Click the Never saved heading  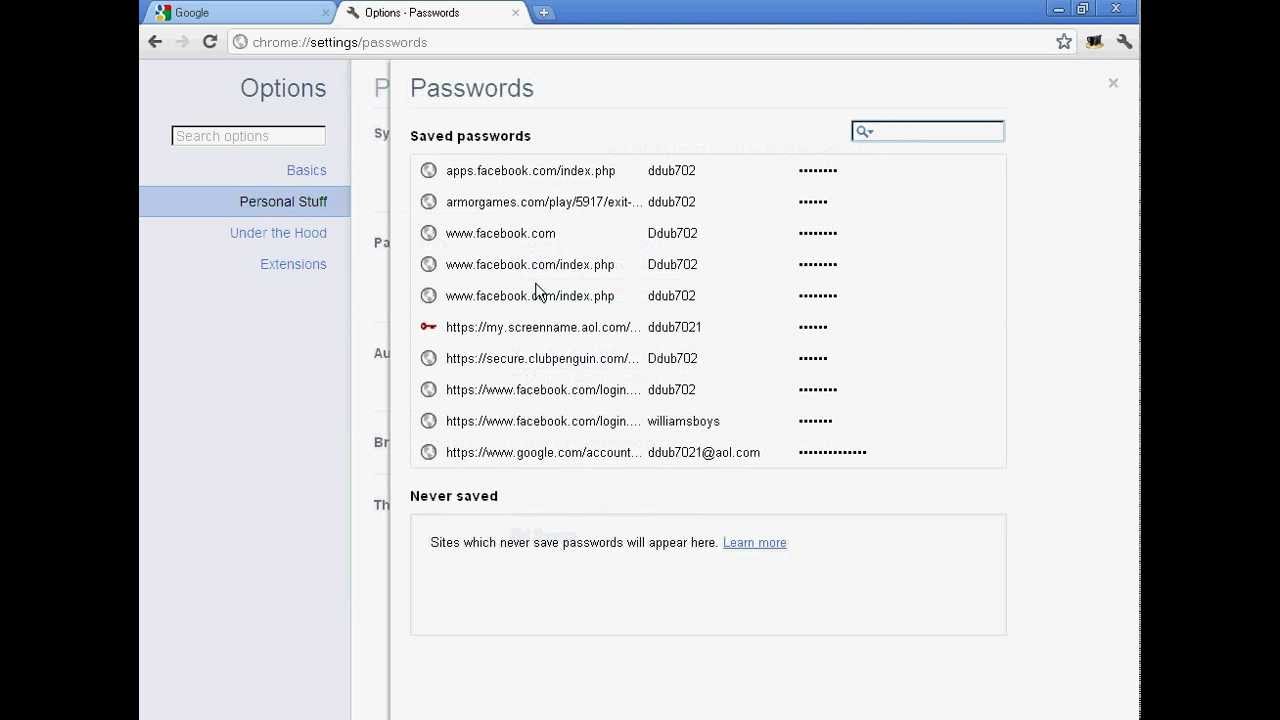(454, 496)
